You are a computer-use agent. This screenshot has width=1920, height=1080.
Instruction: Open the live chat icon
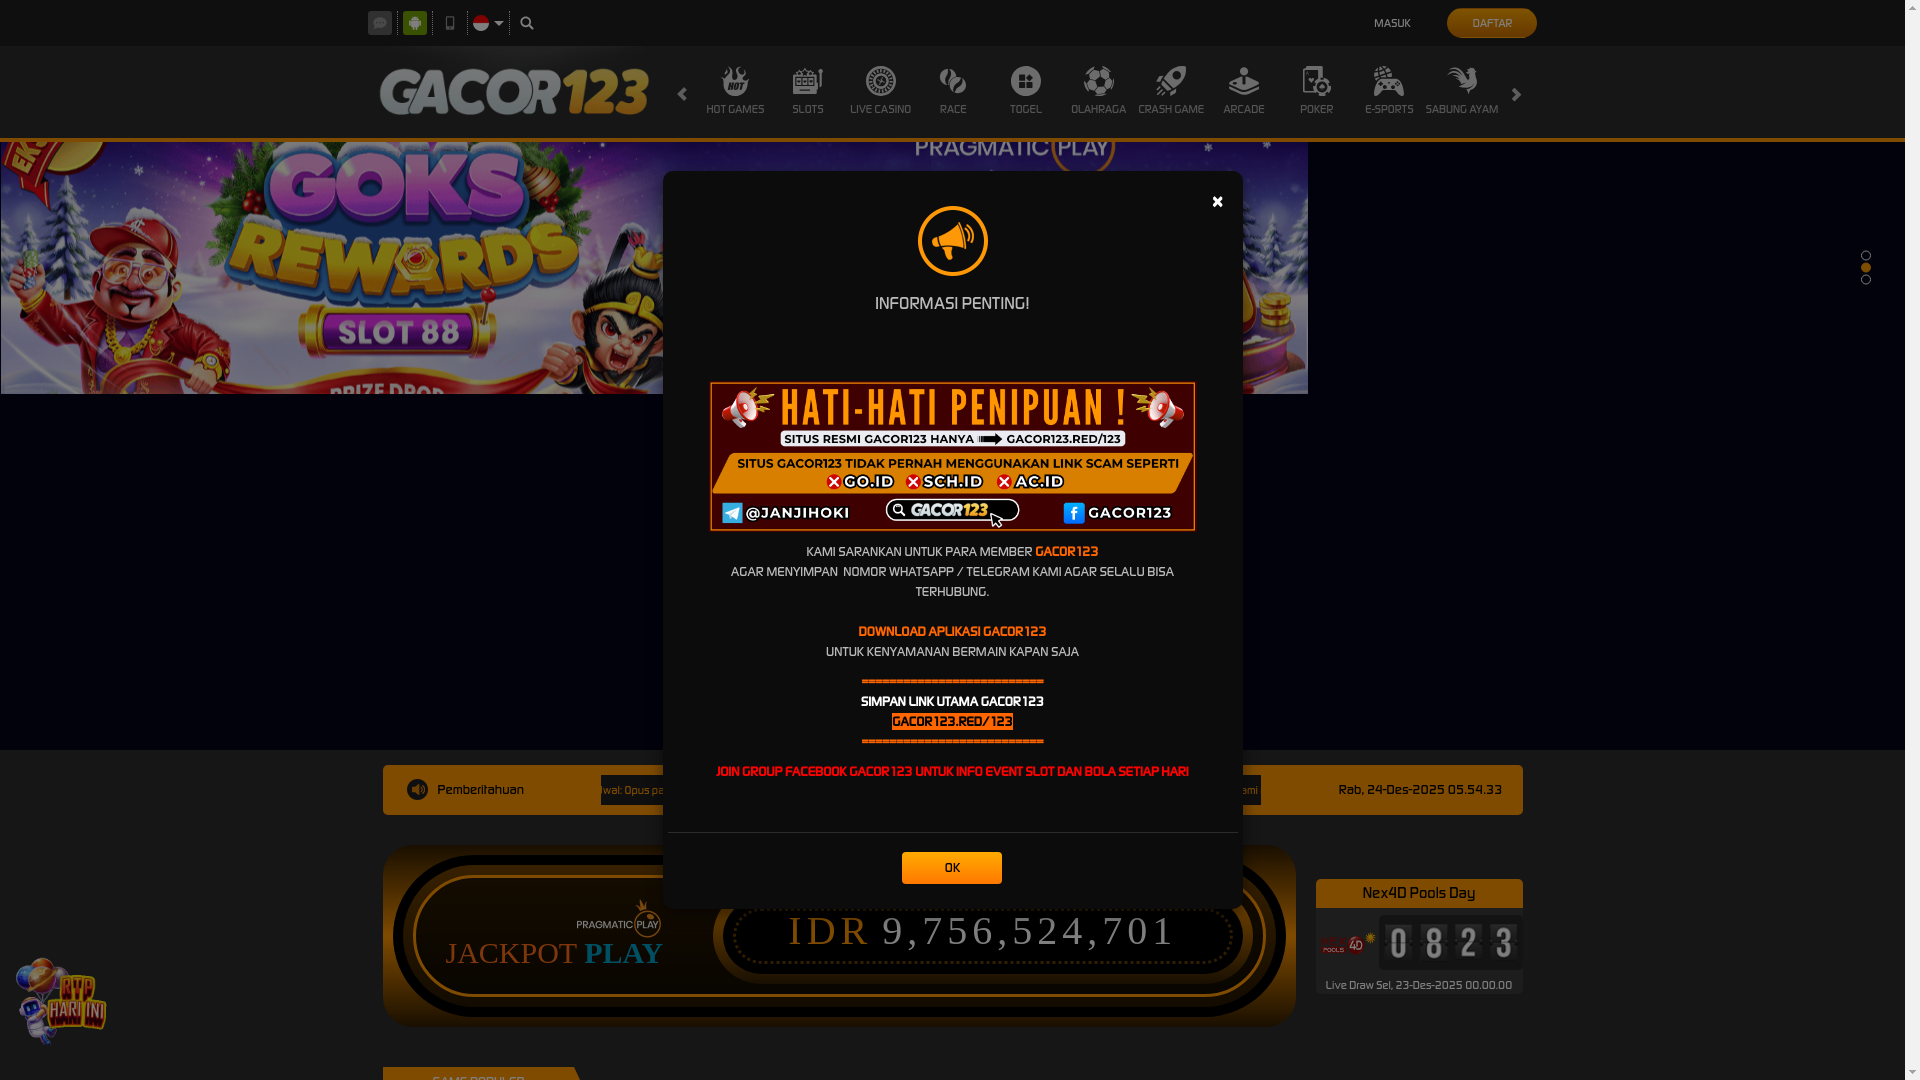(x=380, y=23)
